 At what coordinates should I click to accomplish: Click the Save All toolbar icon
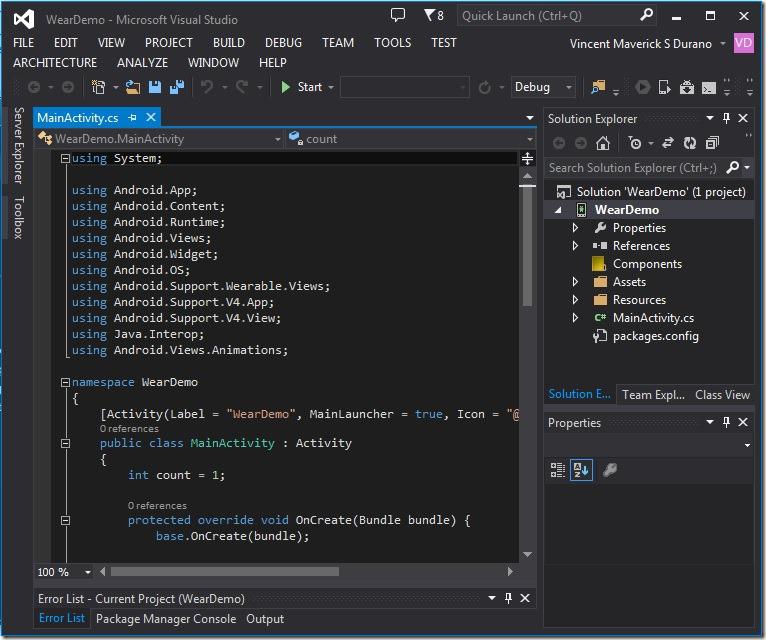(177, 87)
